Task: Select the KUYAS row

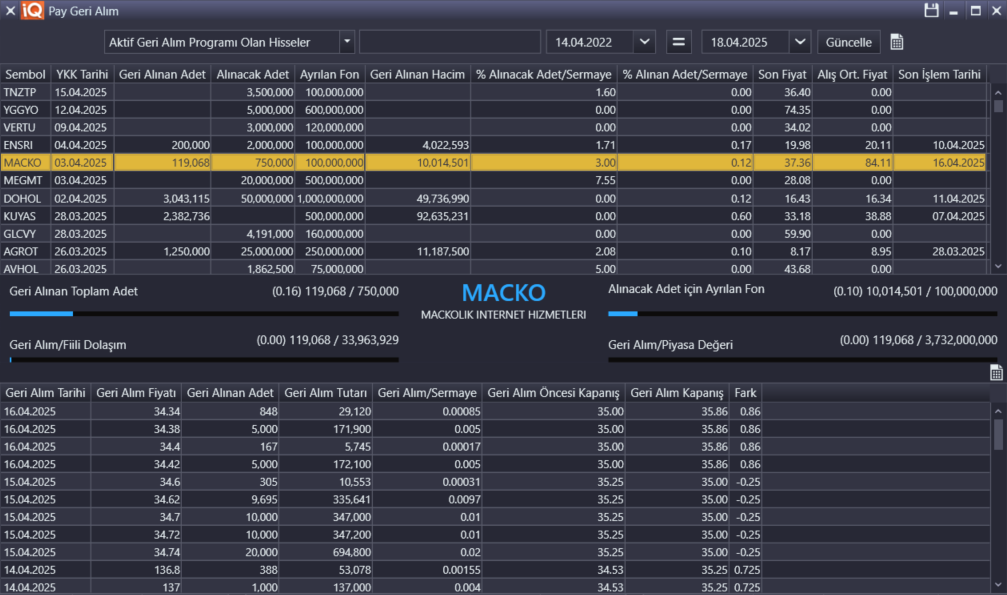Action: point(493,216)
